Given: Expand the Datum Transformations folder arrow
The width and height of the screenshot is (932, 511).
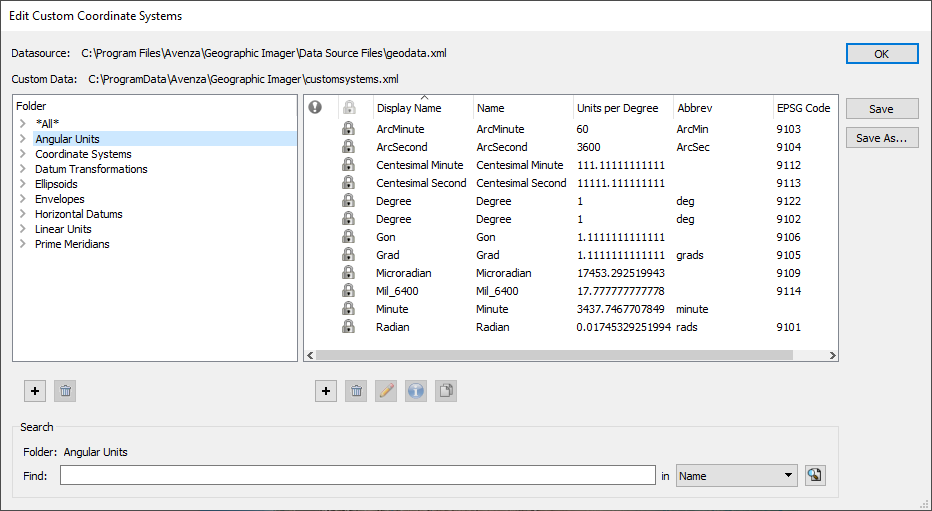Looking at the screenshot, I should coord(23,169).
